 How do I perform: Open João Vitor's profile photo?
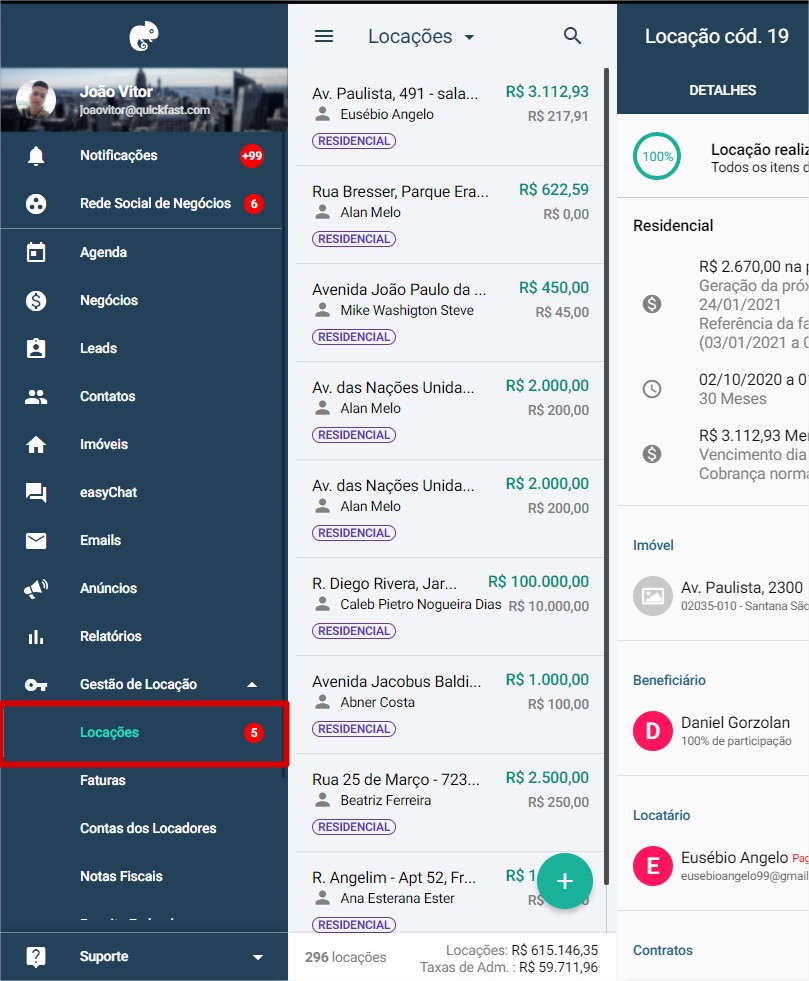coord(36,100)
